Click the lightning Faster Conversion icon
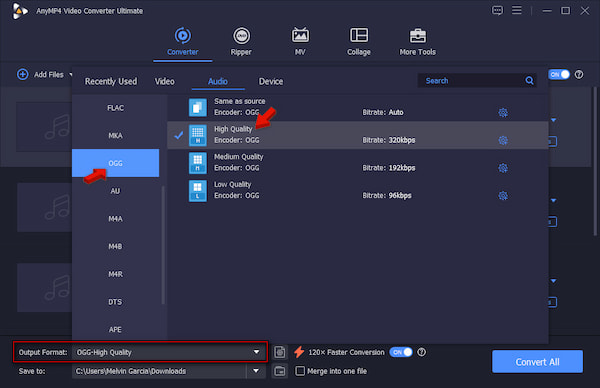Viewport: 600px width, 388px height. [x=299, y=352]
